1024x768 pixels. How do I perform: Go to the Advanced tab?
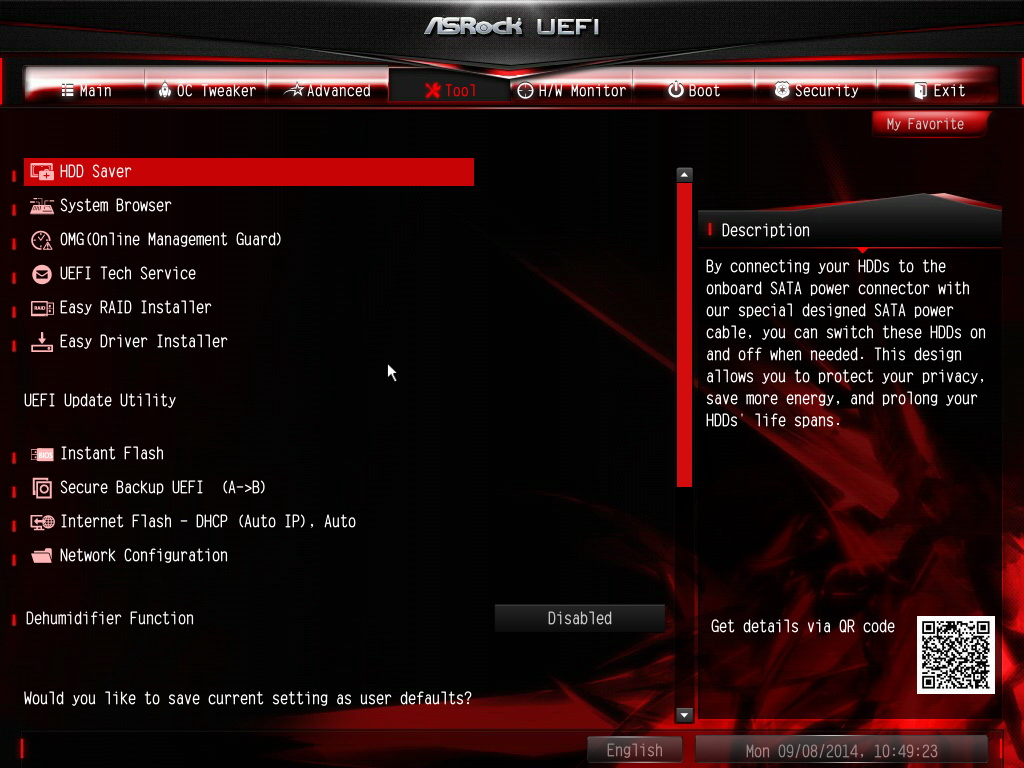point(327,87)
